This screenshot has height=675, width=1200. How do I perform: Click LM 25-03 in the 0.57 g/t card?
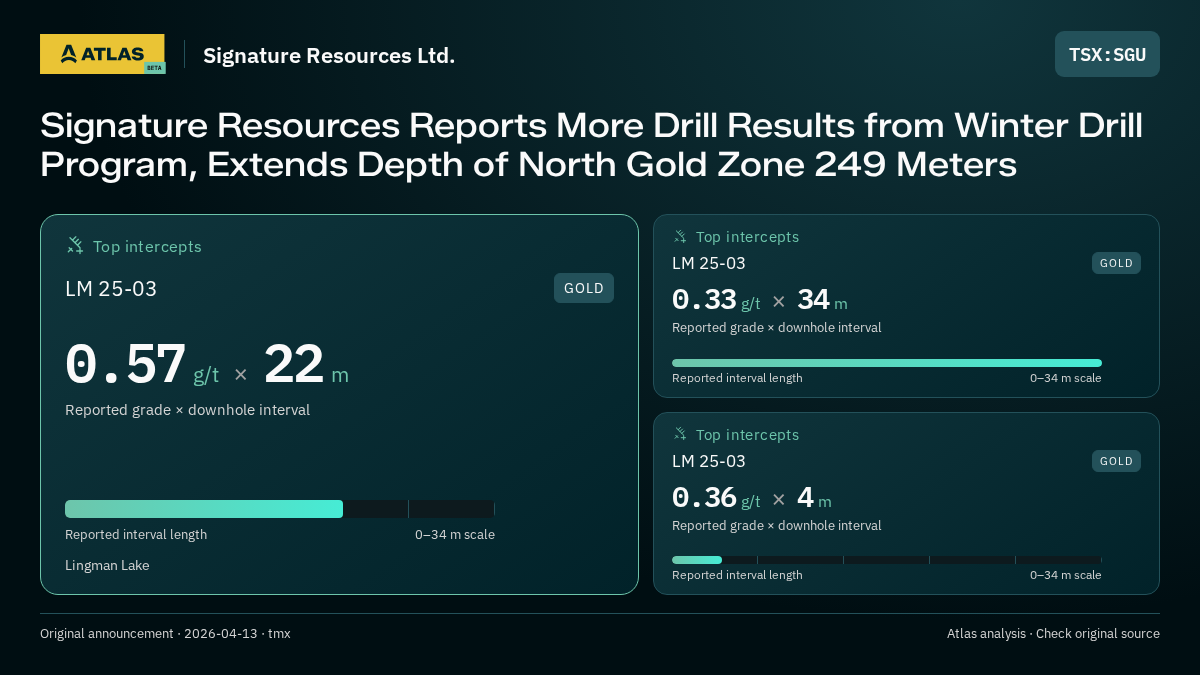pyautogui.click(x=111, y=289)
